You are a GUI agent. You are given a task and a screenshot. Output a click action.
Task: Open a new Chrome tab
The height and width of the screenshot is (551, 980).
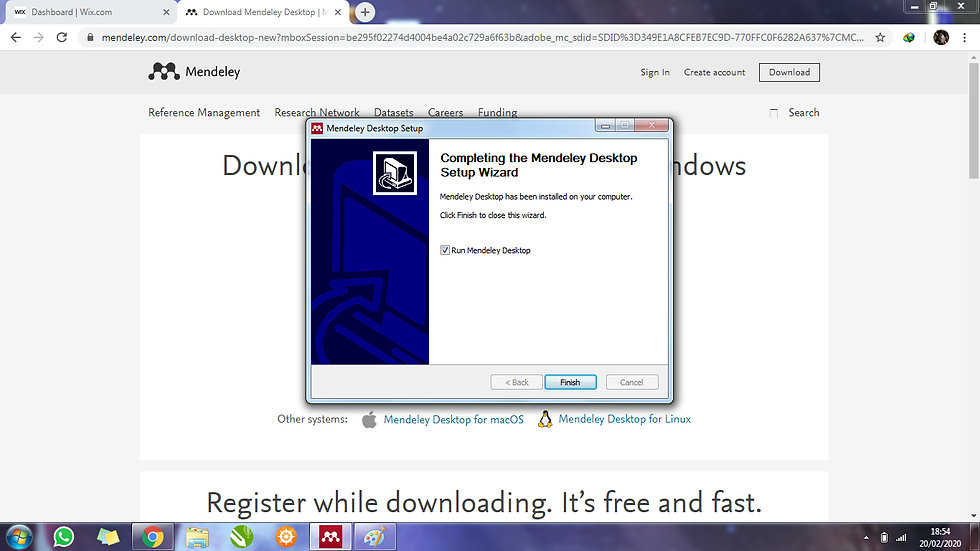point(365,12)
